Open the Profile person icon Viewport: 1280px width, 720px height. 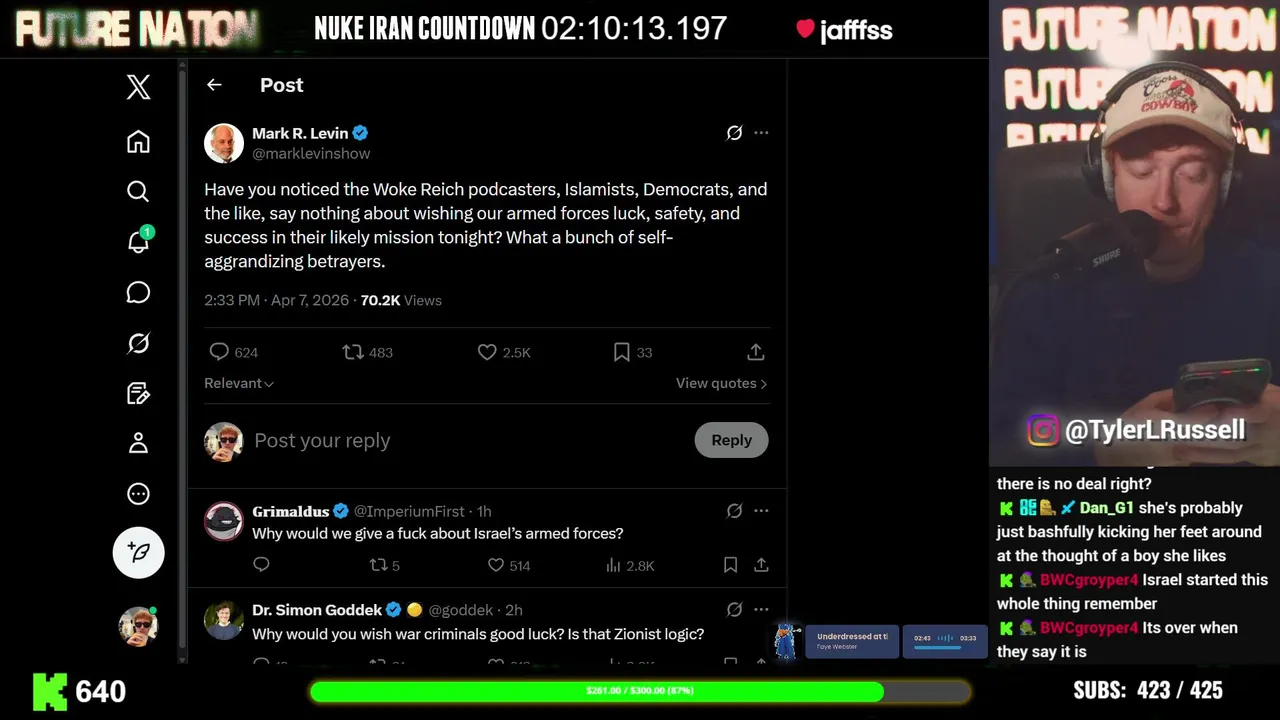click(138, 443)
